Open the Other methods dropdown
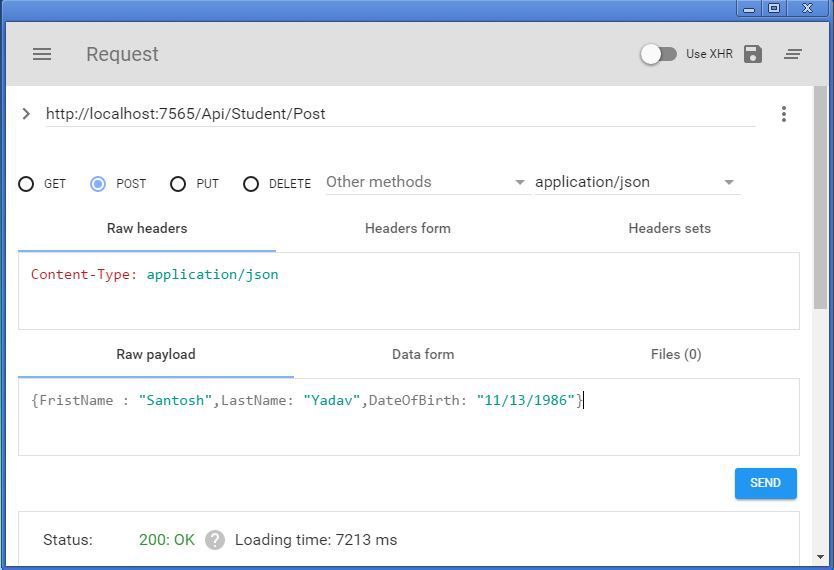This screenshot has height=570, width=834. click(426, 182)
